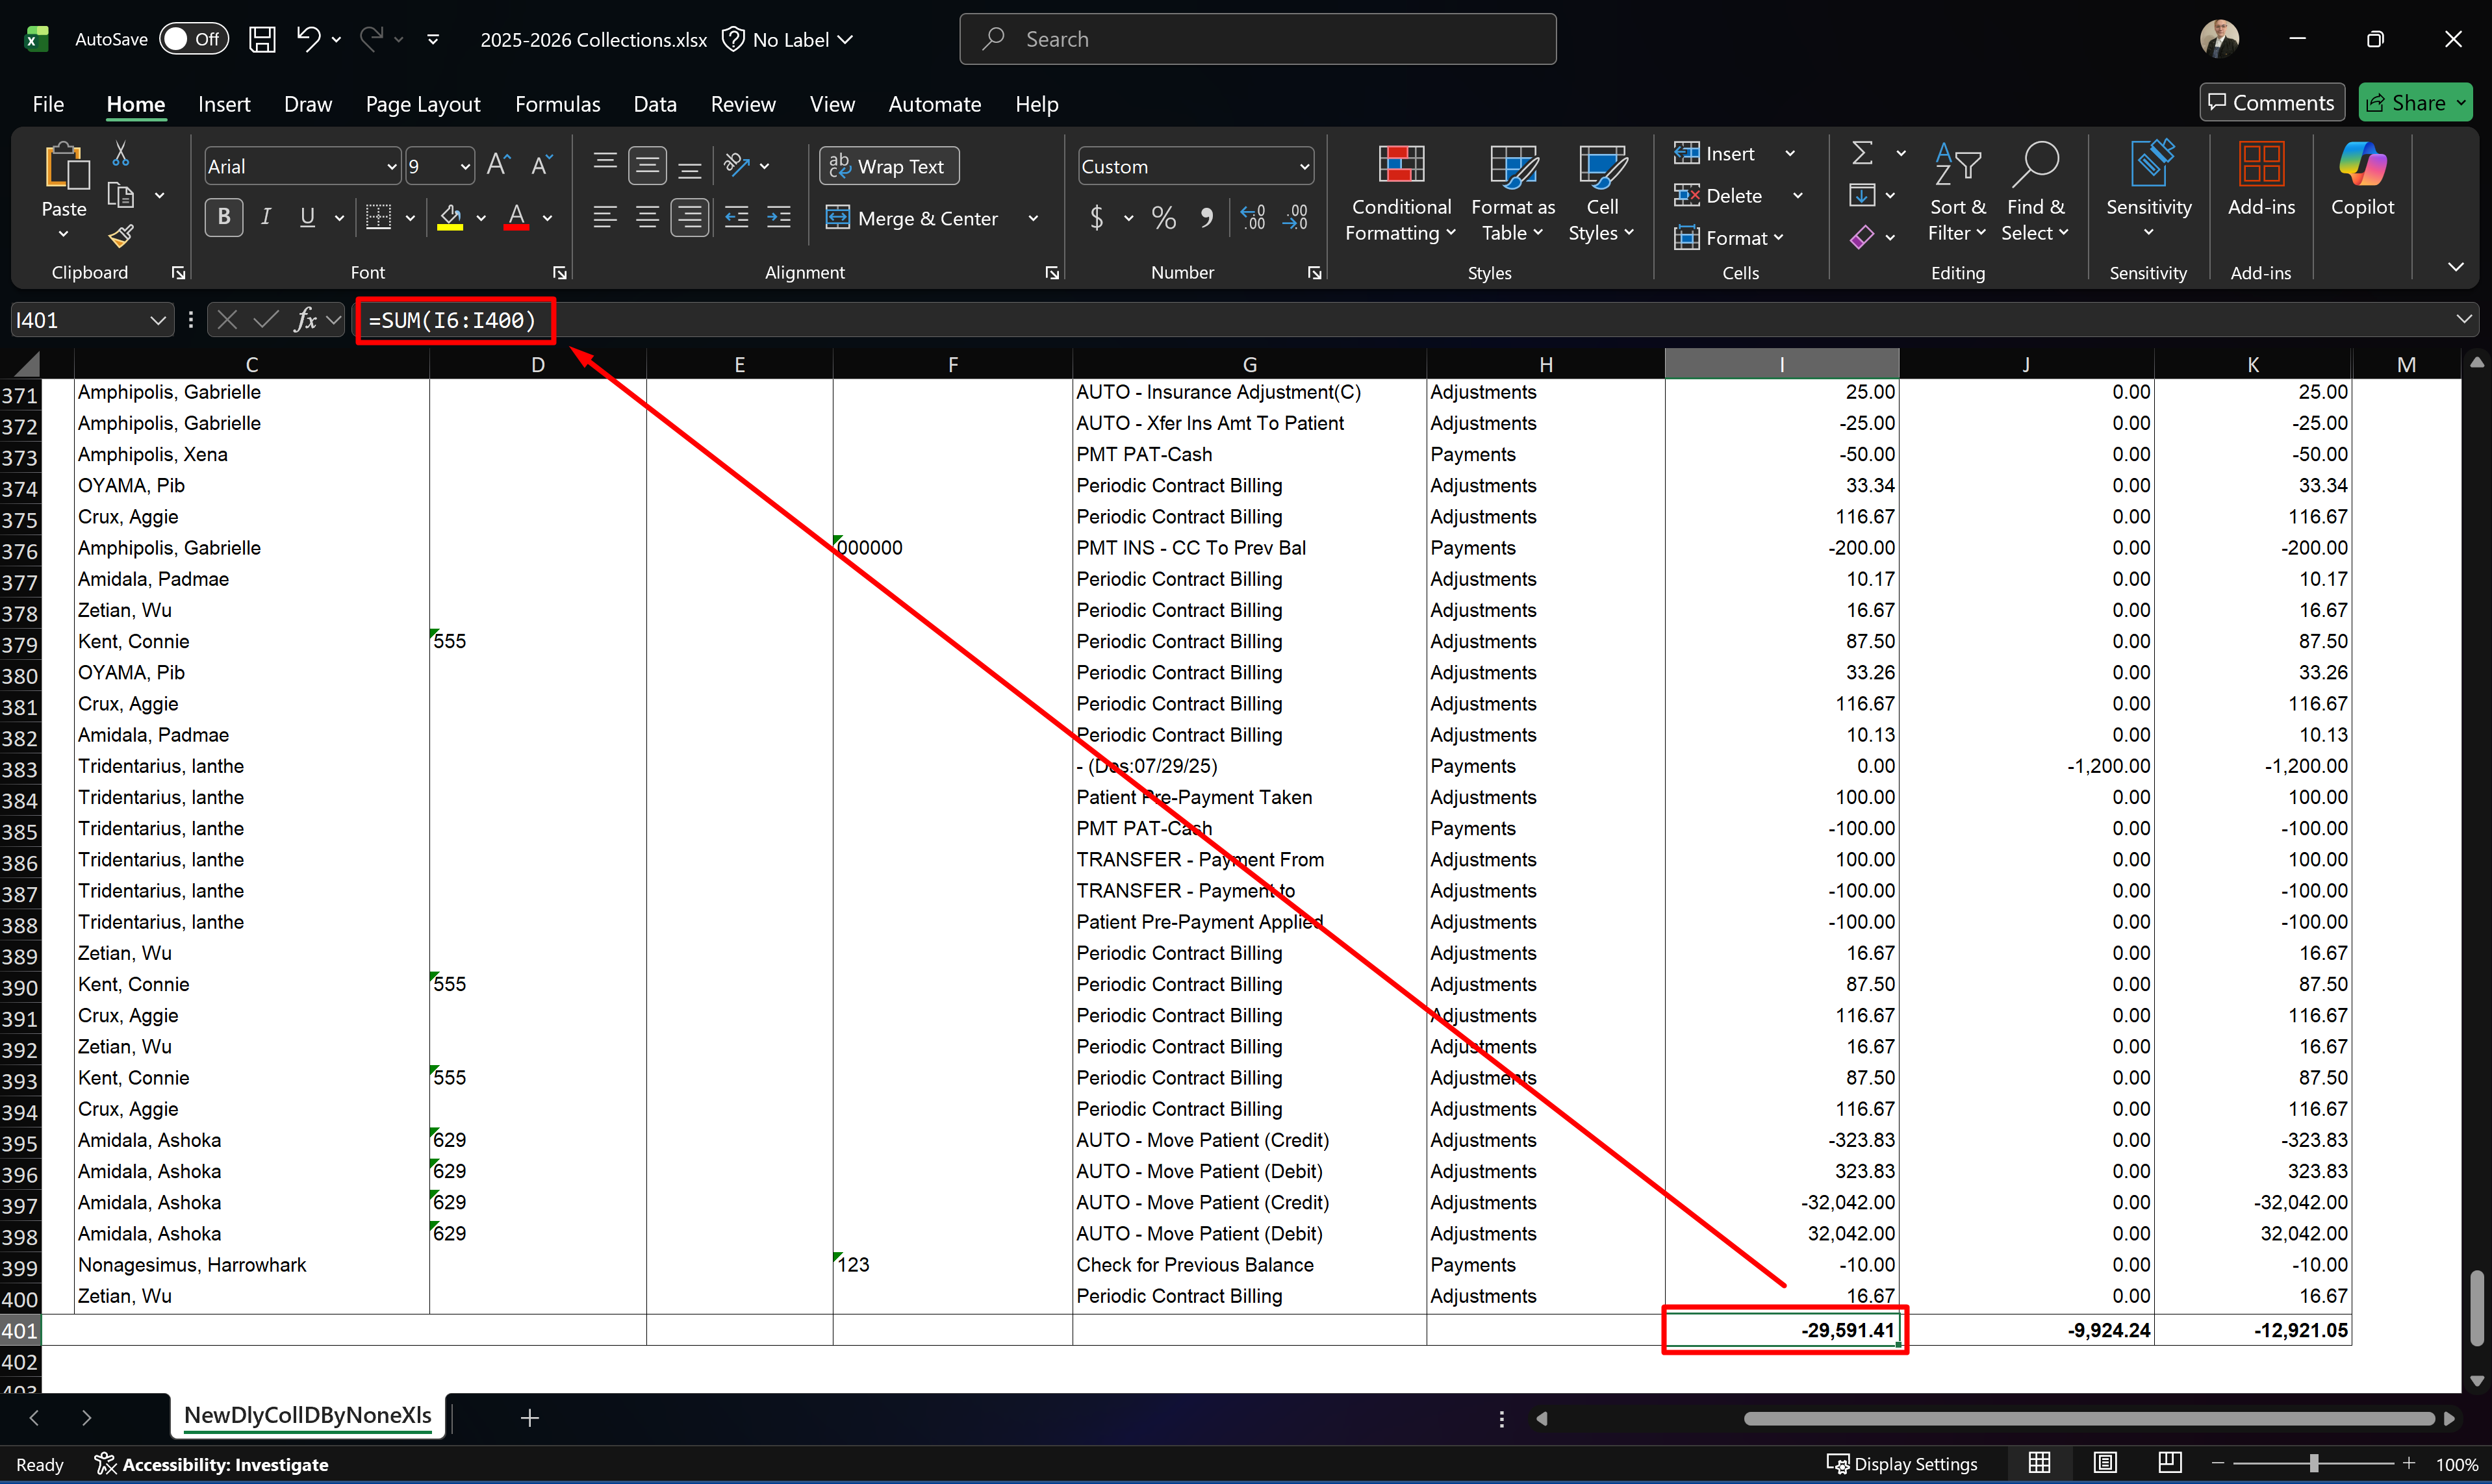This screenshot has height=1484, width=2492.
Task: Click the formula bar text =SUM(I6:I400)
Action: click(x=452, y=320)
